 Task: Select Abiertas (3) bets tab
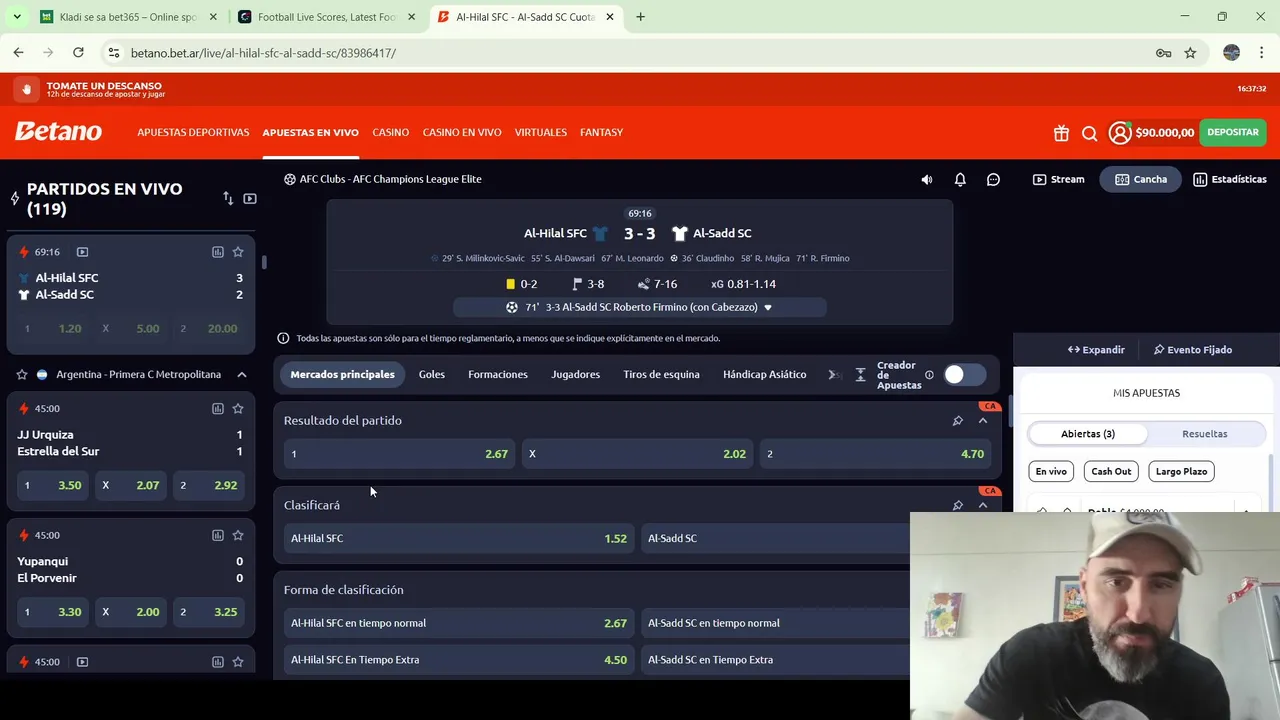(x=1088, y=434)
